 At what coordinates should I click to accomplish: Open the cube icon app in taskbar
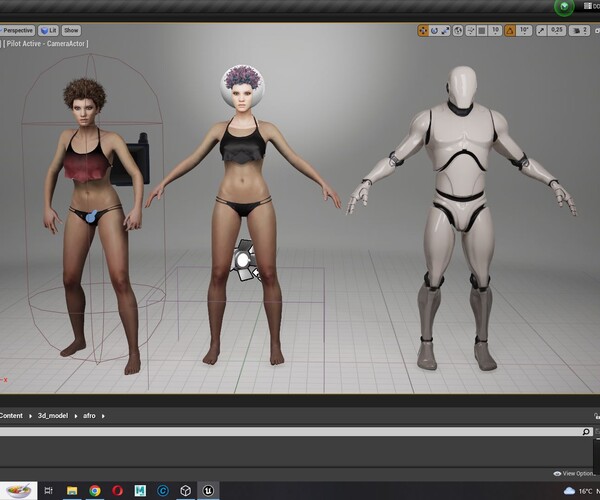pos(186,491)
